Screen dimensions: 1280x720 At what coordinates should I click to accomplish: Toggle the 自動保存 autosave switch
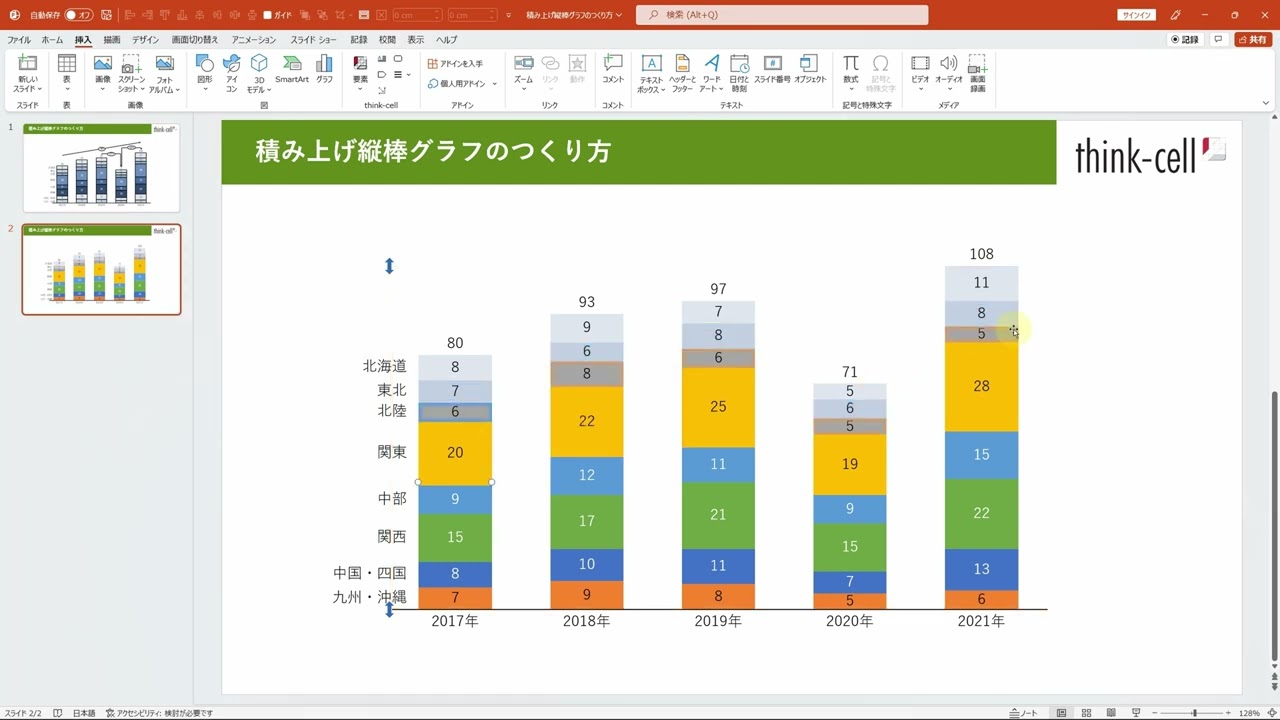(78, 15)
